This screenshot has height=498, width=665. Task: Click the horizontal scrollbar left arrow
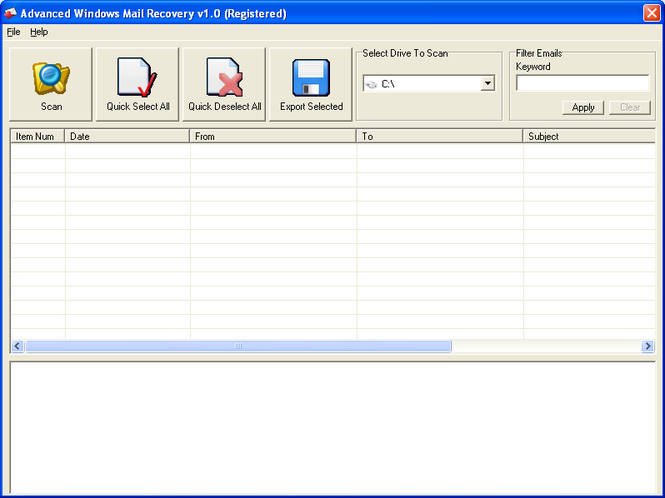coord(17,346)
